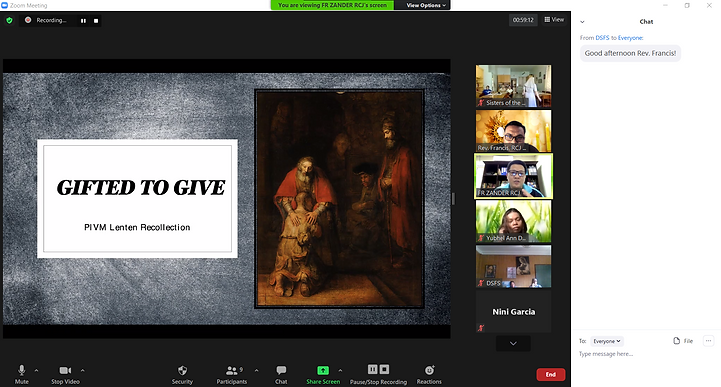Viewport: 721px width, 387px height.
Task: Show more participants with down chevron
Action: [513, 343]
